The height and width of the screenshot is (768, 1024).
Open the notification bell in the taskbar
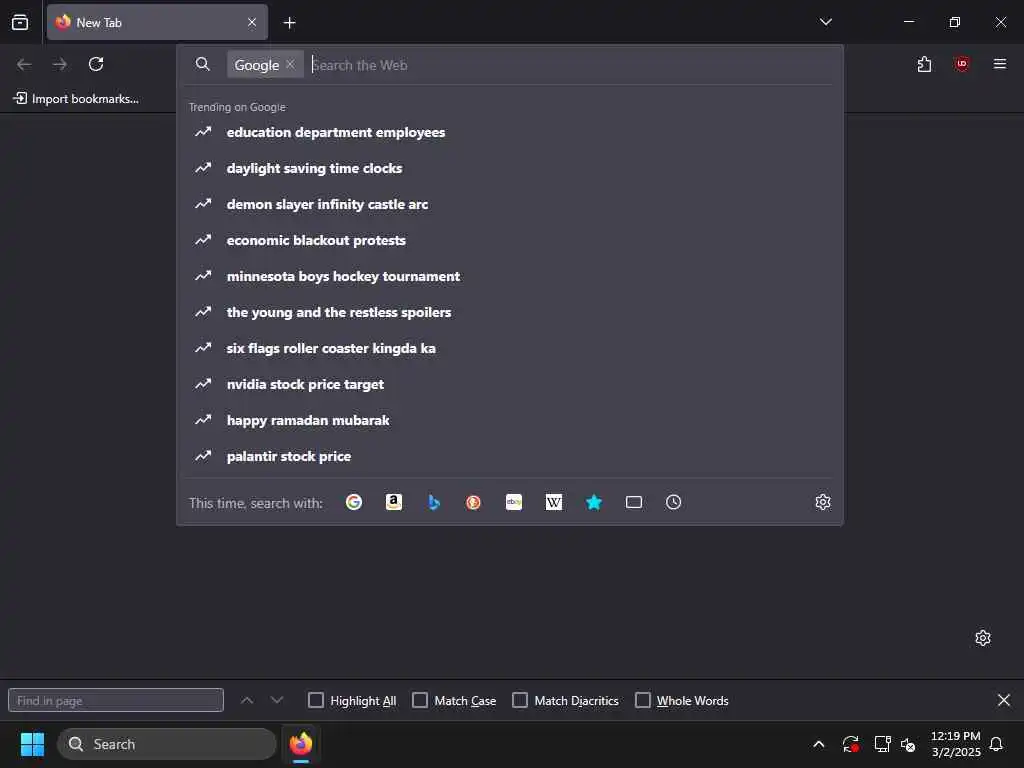[996, 744]
